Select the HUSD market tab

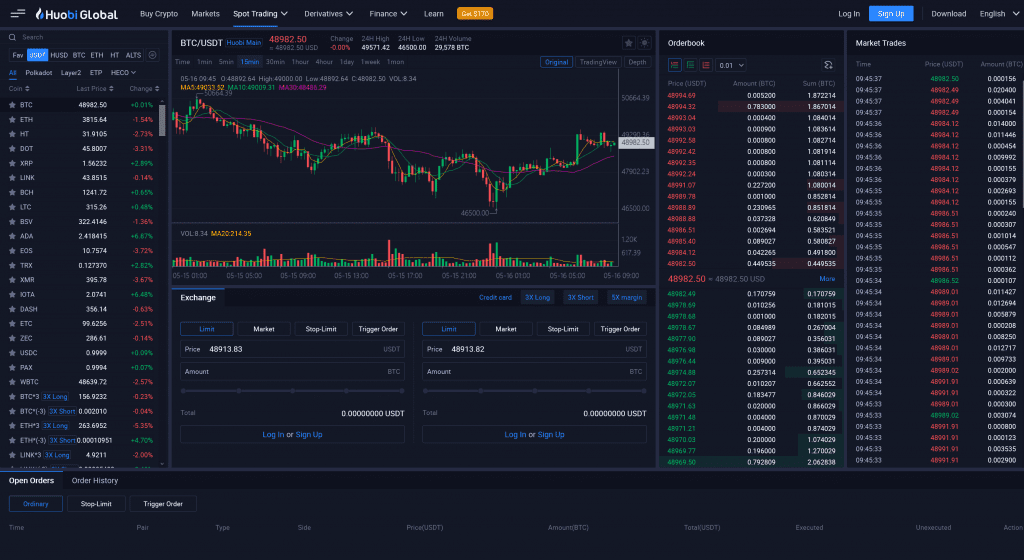click(x=59, y=55)
